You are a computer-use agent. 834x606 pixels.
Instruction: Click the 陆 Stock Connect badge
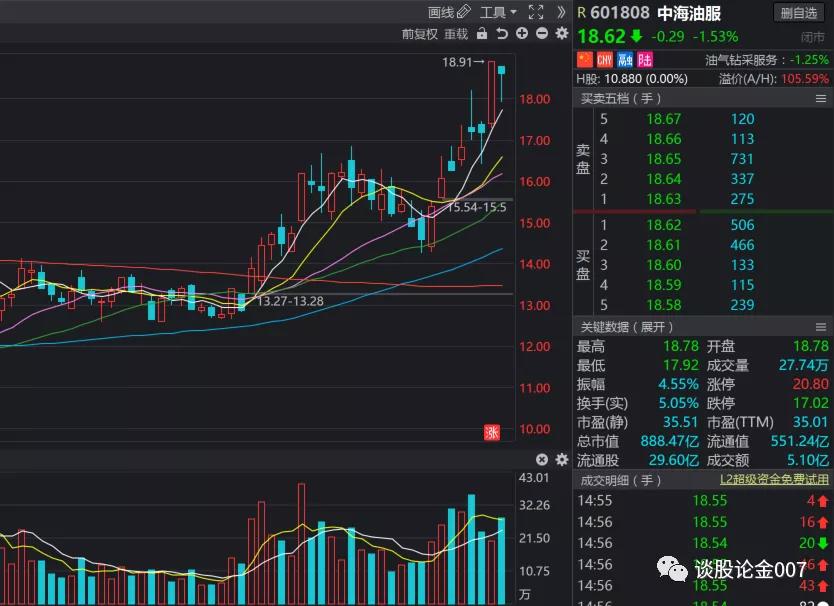coord(645,59)
